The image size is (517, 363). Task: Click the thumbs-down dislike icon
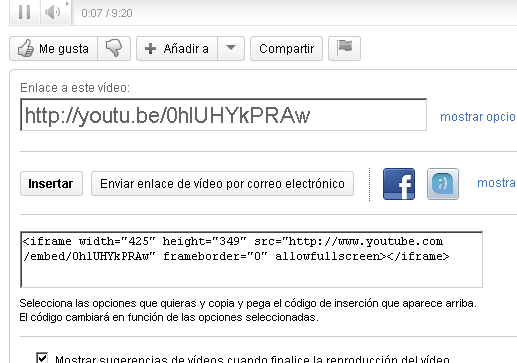[114, 49]
